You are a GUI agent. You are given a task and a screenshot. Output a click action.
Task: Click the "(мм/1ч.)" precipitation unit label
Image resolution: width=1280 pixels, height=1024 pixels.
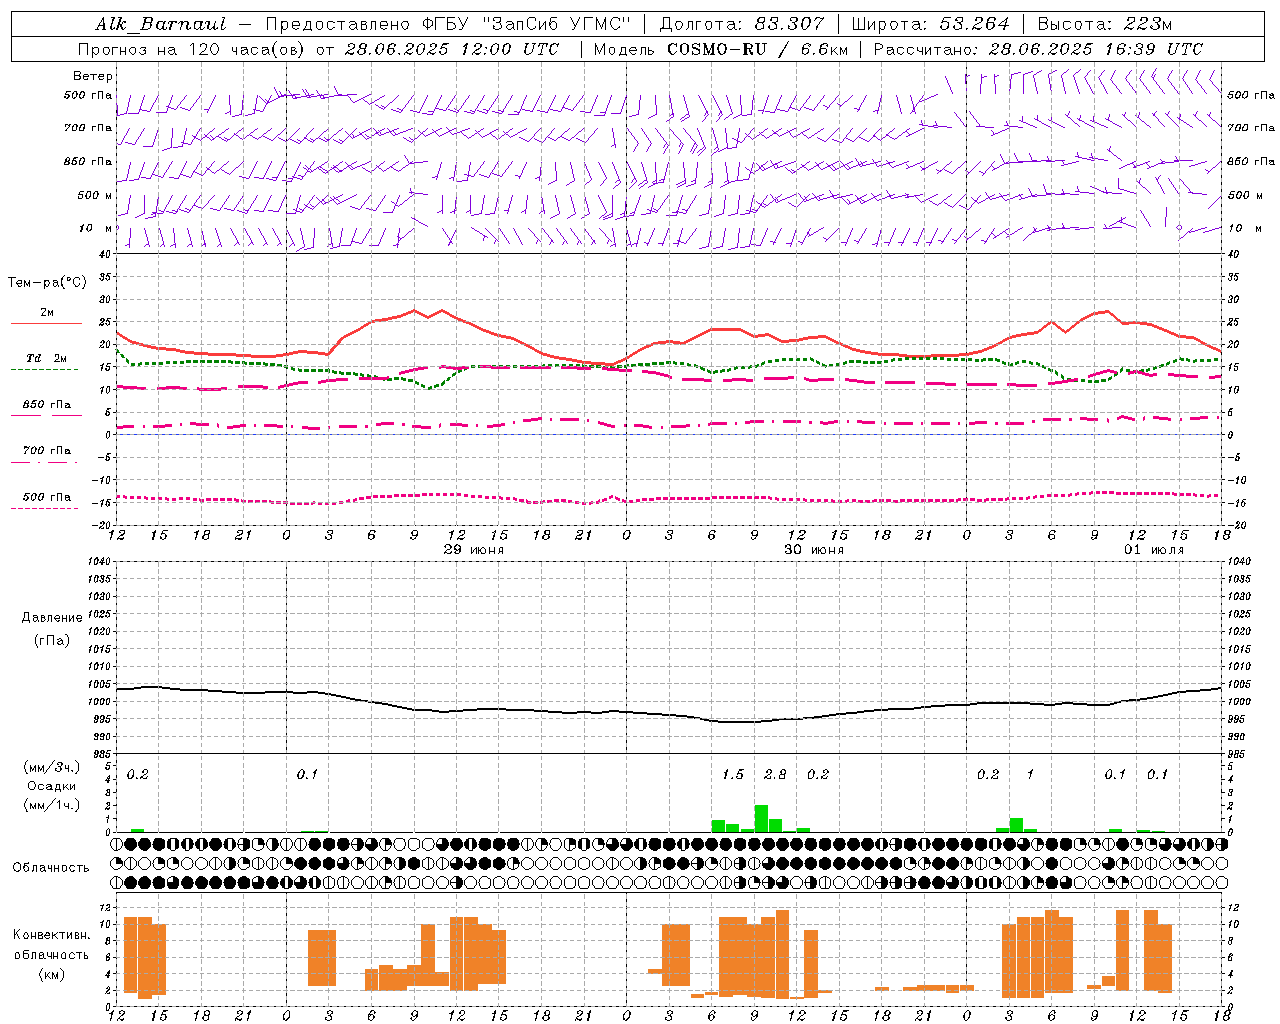point(52,805)
